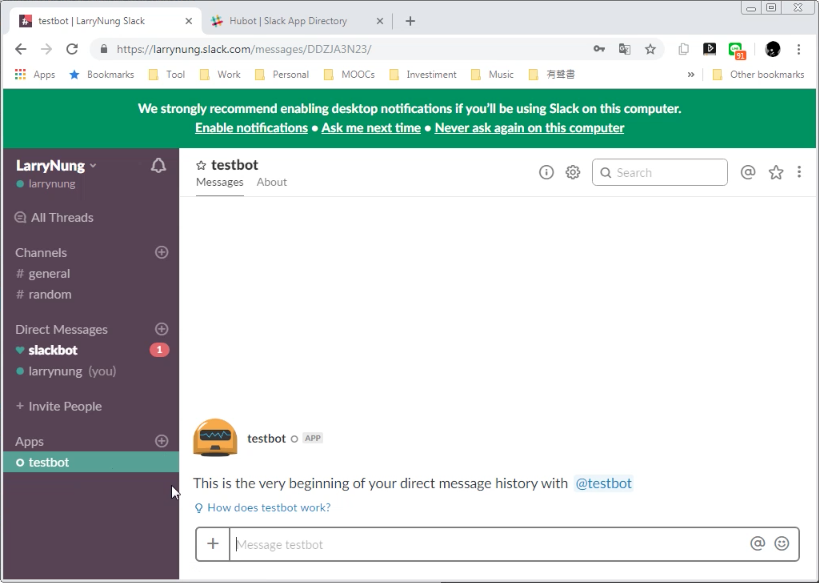This screenshot has height=583, width=819.
Task: Open the MOOCs bookmarks folder
Action: point(349,75)
